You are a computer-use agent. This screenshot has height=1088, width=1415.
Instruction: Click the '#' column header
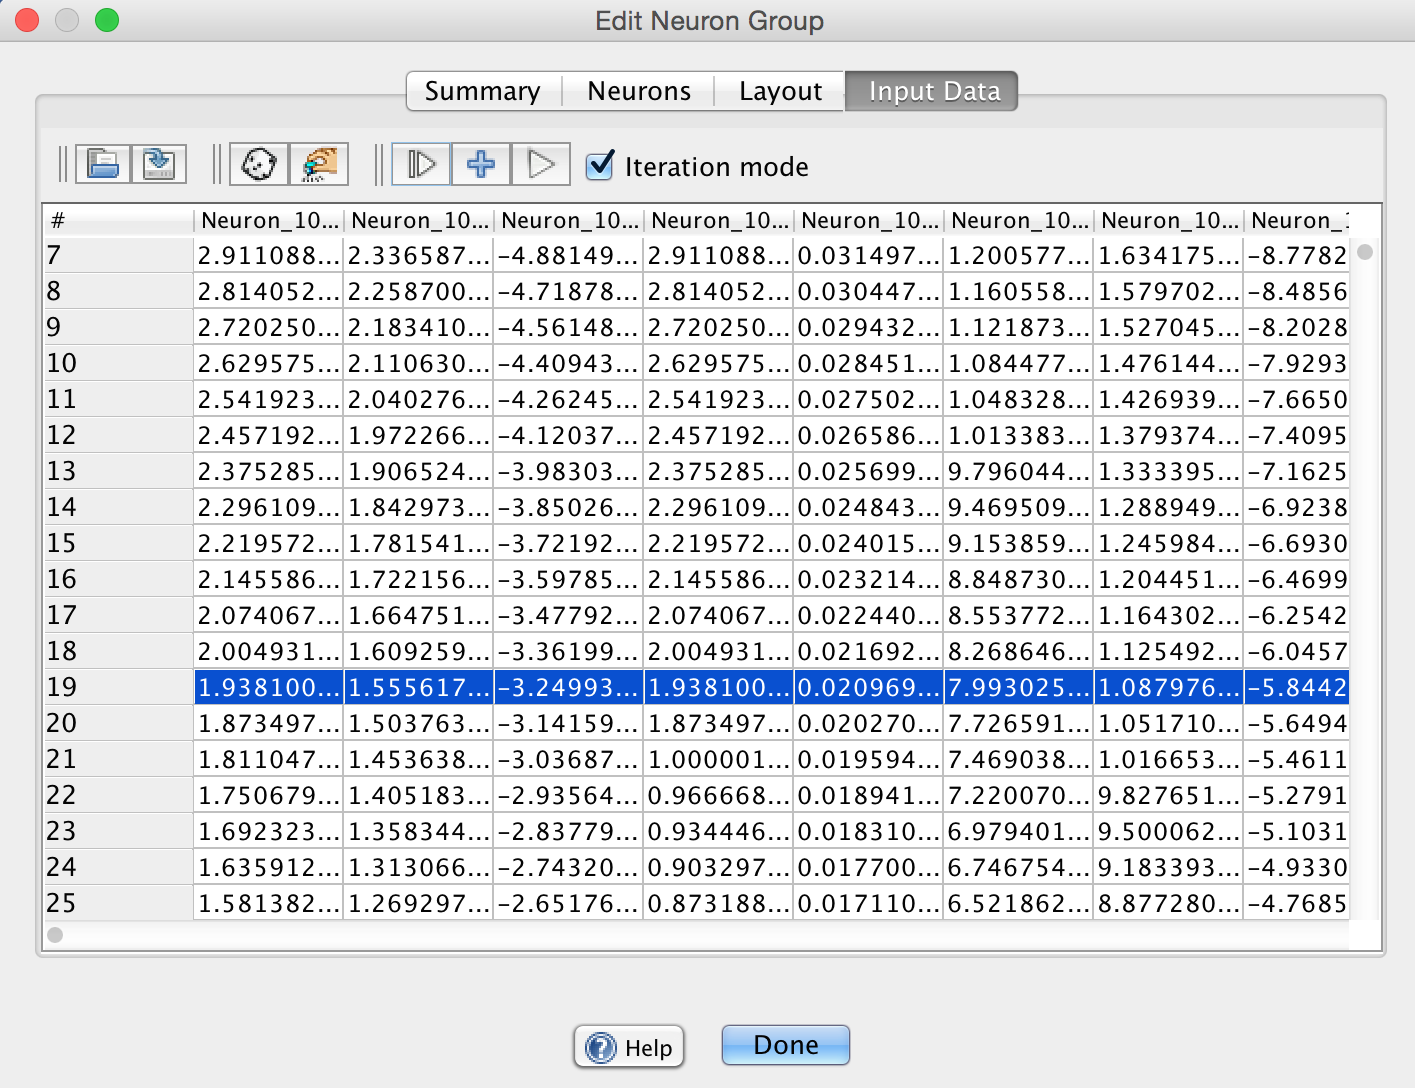[118, 220]
